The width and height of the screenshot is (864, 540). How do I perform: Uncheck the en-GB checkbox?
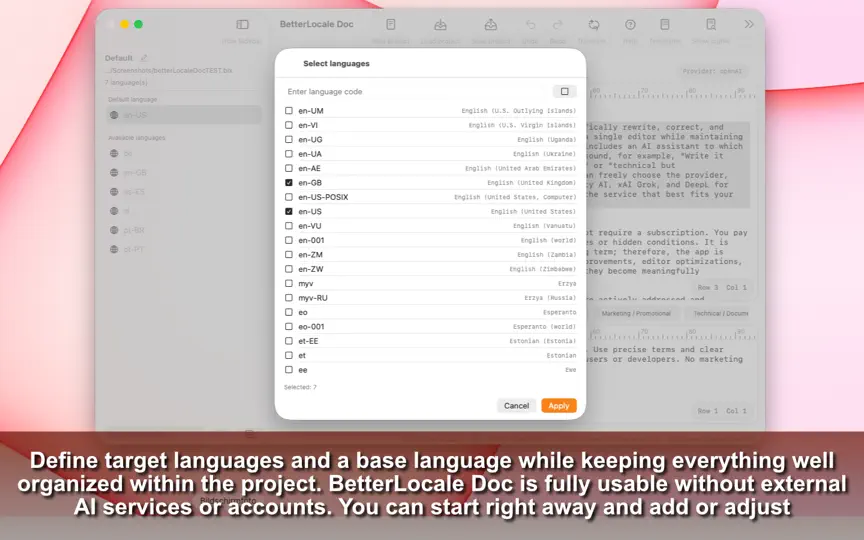point(289,182)
